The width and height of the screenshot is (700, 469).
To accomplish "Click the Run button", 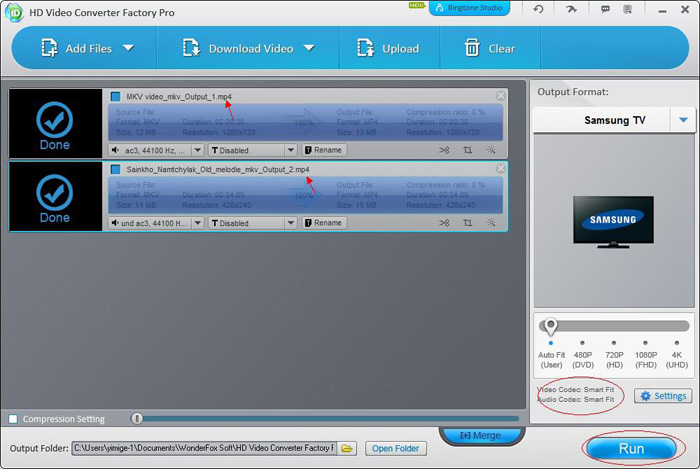I will click(x=631, y=448).
